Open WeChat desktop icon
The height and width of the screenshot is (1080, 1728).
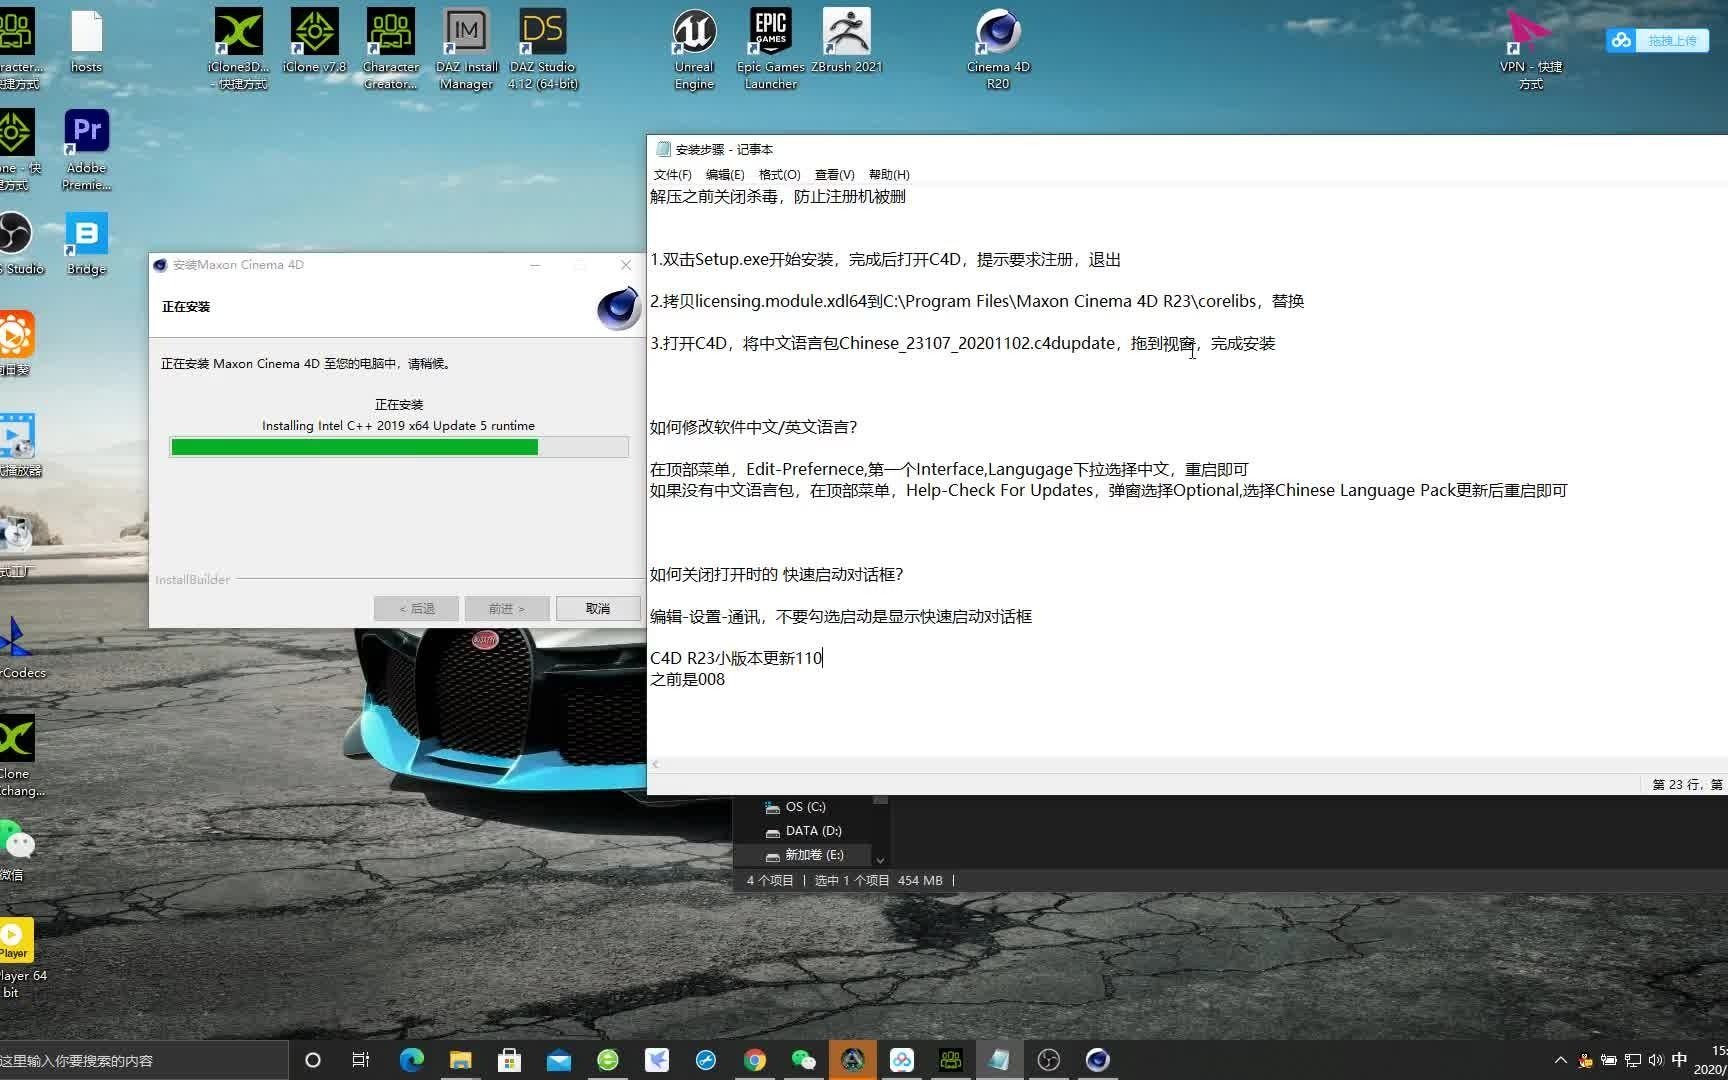pyautogui.click(x=16, y=850)
